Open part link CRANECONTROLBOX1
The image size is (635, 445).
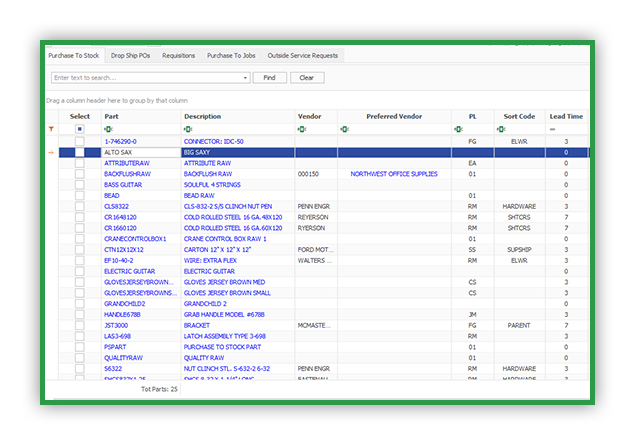[135, 239]
